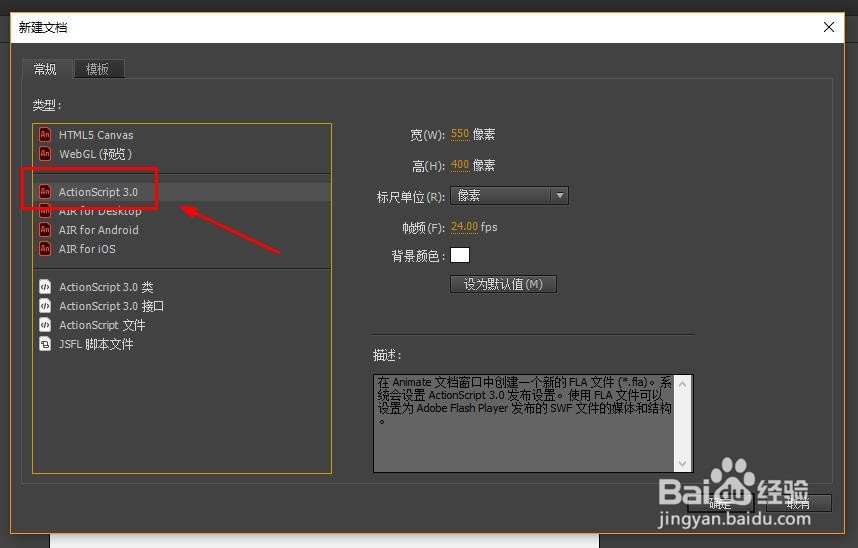Click the height value 400
Image resolution: width=858 pixels, height=548 pixels.
pyautogui.click(x=460, y=164)
